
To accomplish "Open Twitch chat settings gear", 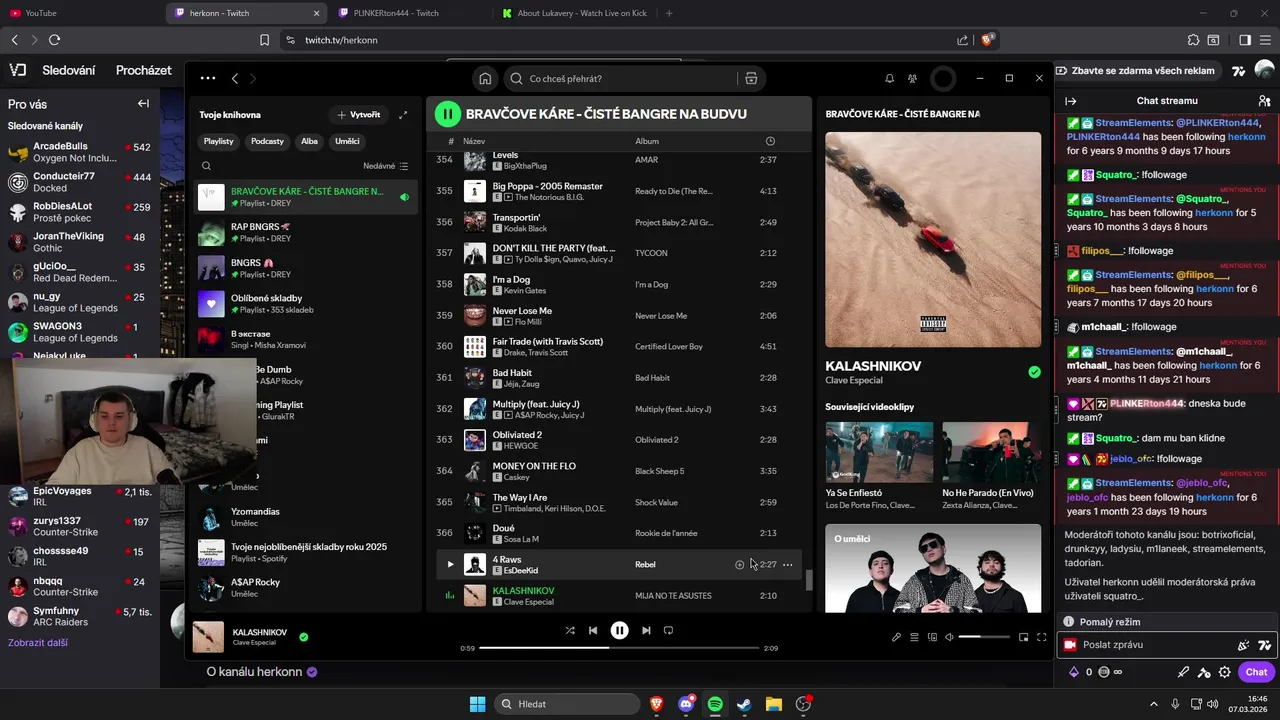I will 1225,672.
